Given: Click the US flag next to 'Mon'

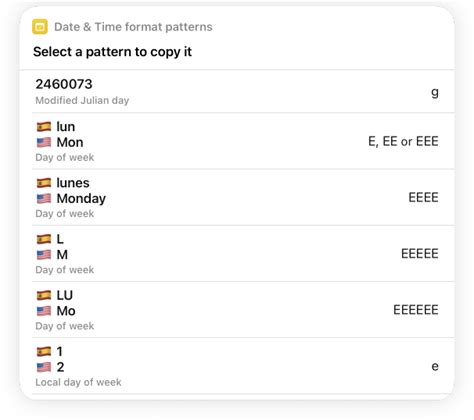Looking at the screenshot, I should (44, 142).
